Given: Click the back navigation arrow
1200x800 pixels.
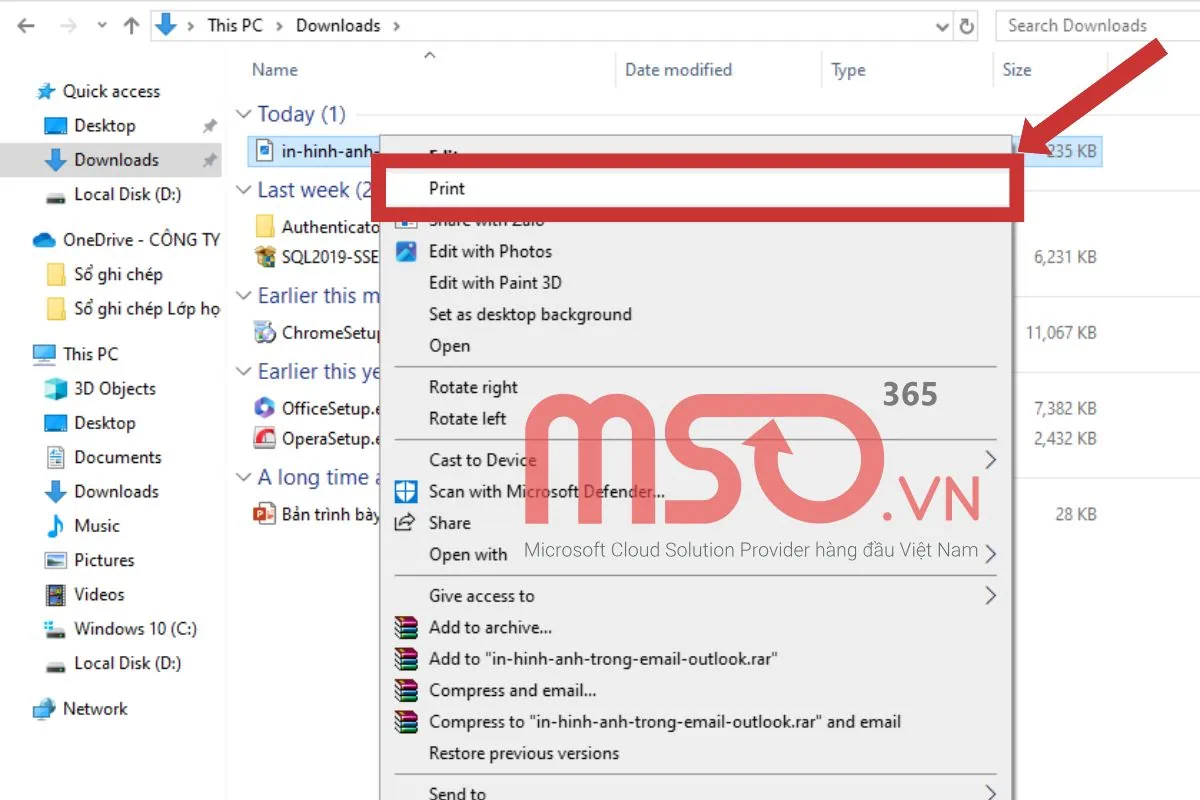Looking at the screenshot, I should [x=25, y=25].
